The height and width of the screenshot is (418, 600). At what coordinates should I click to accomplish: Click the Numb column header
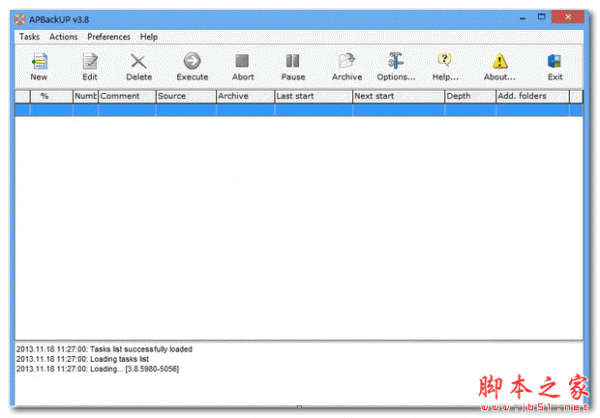coord(86,96)
